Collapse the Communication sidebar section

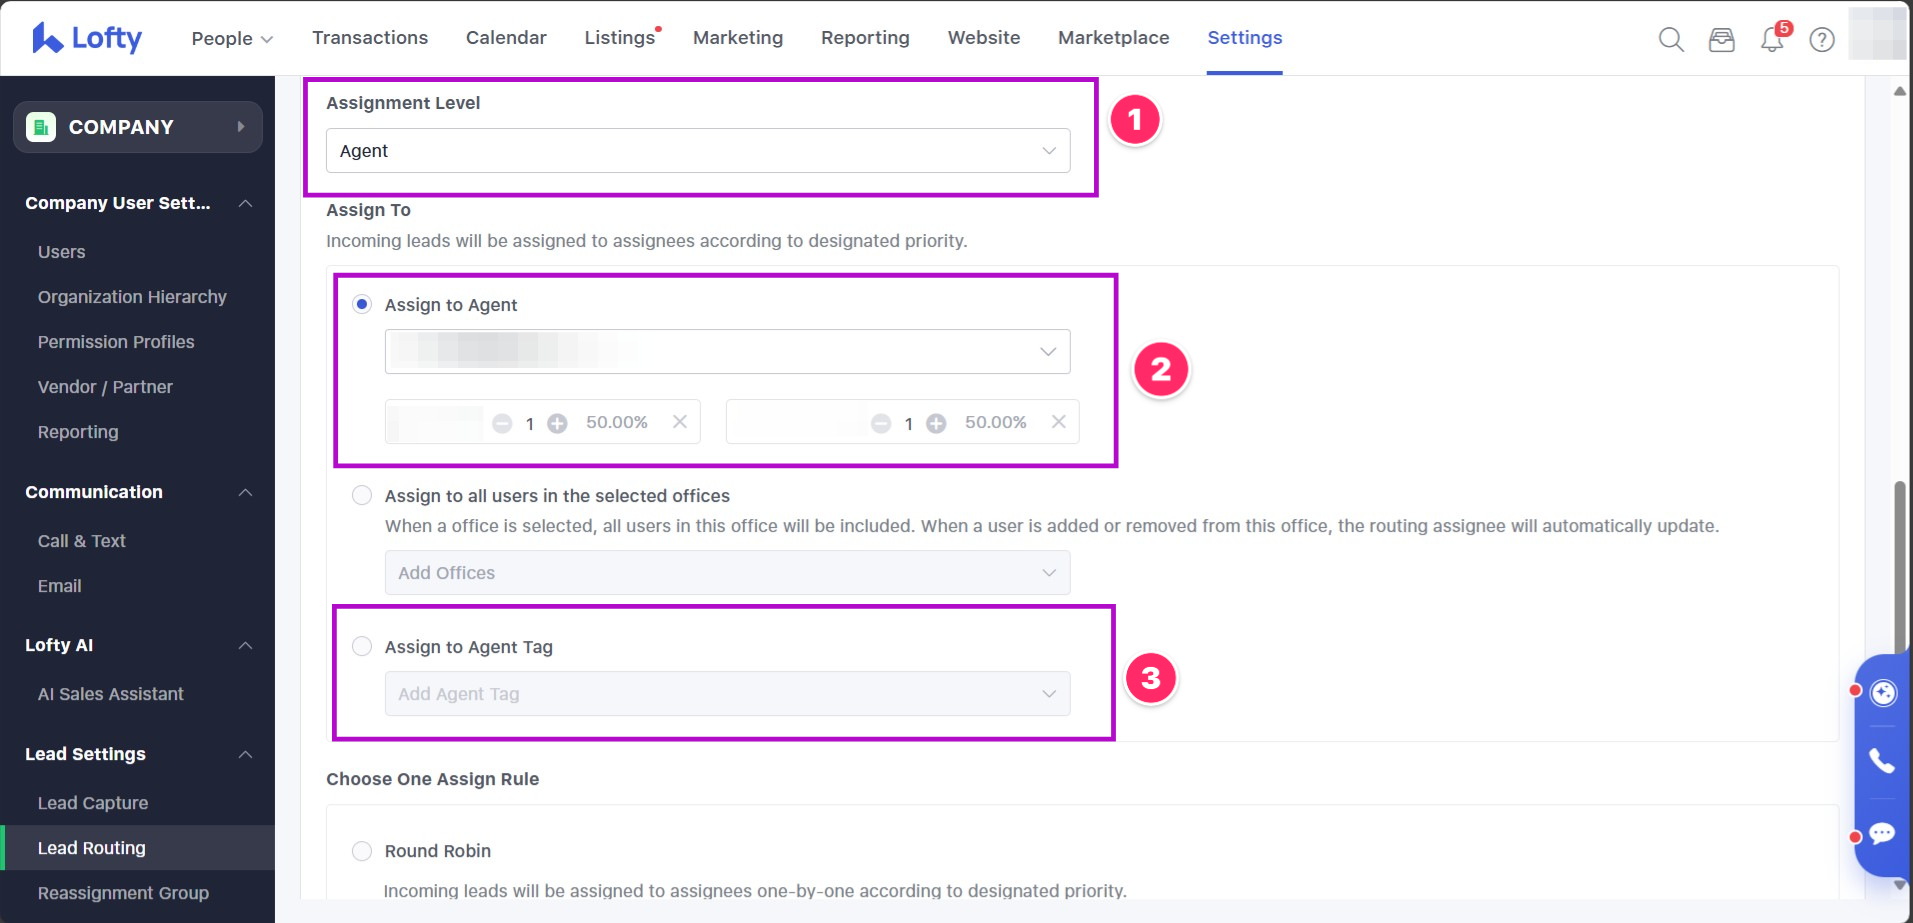click(x=245, y=492)
